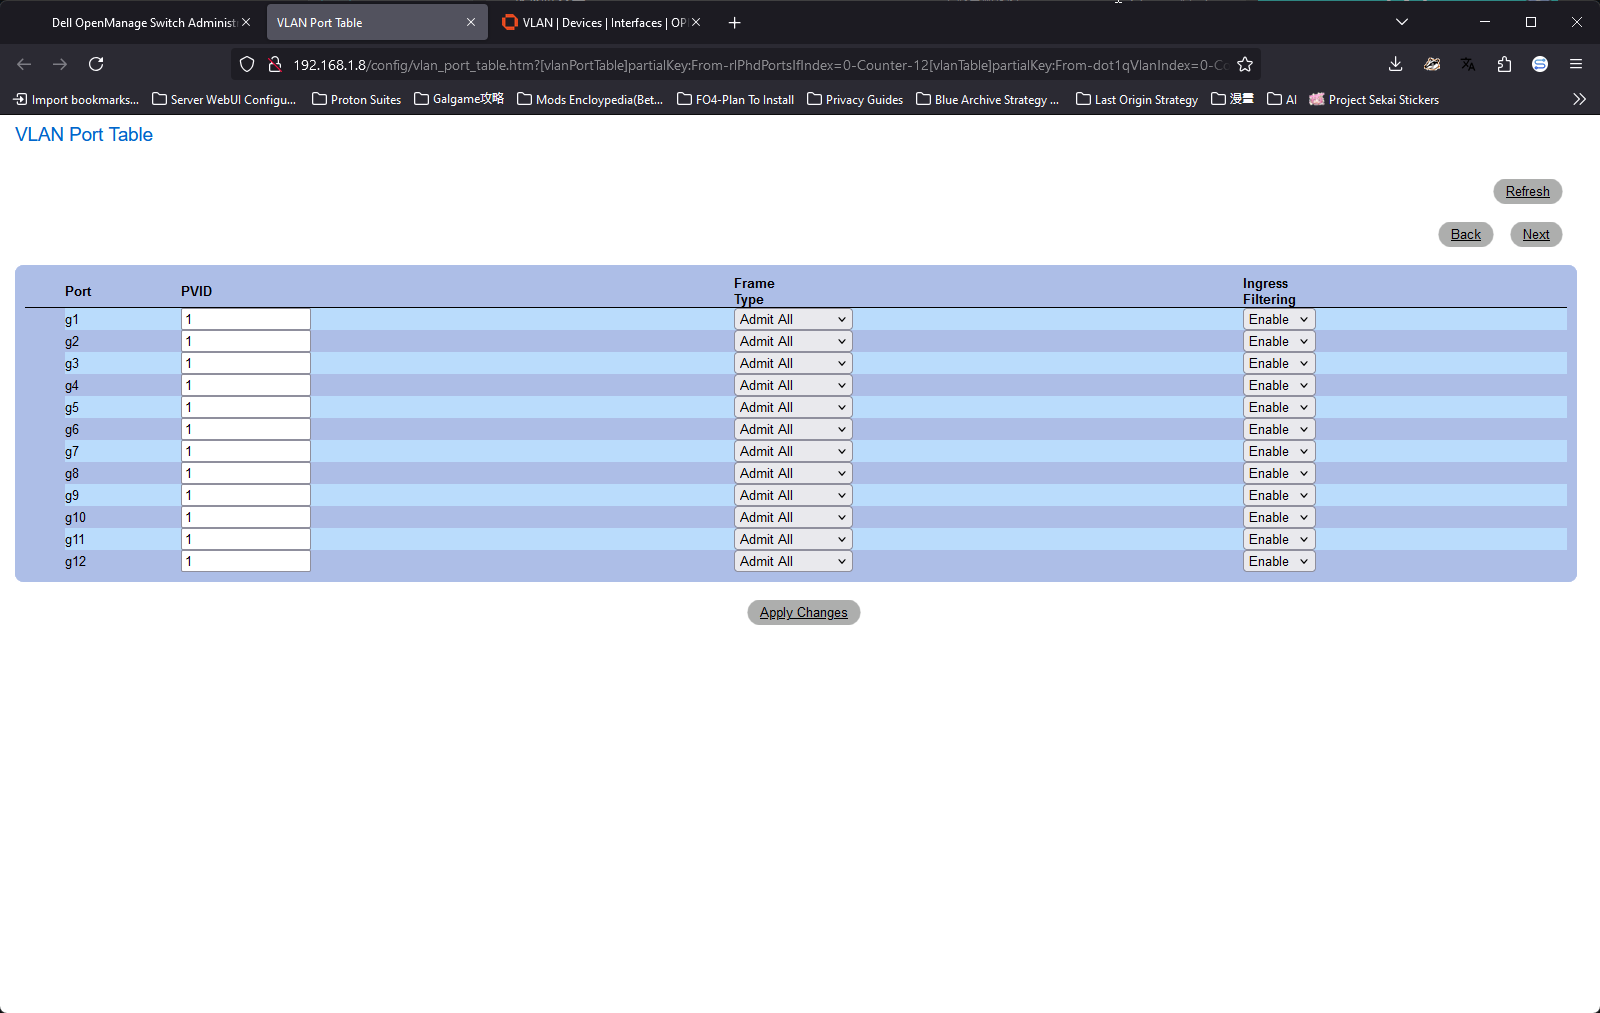Click the PVID field for port g1
Viewport: 1600px width, 1013px height.
point(246,319)
